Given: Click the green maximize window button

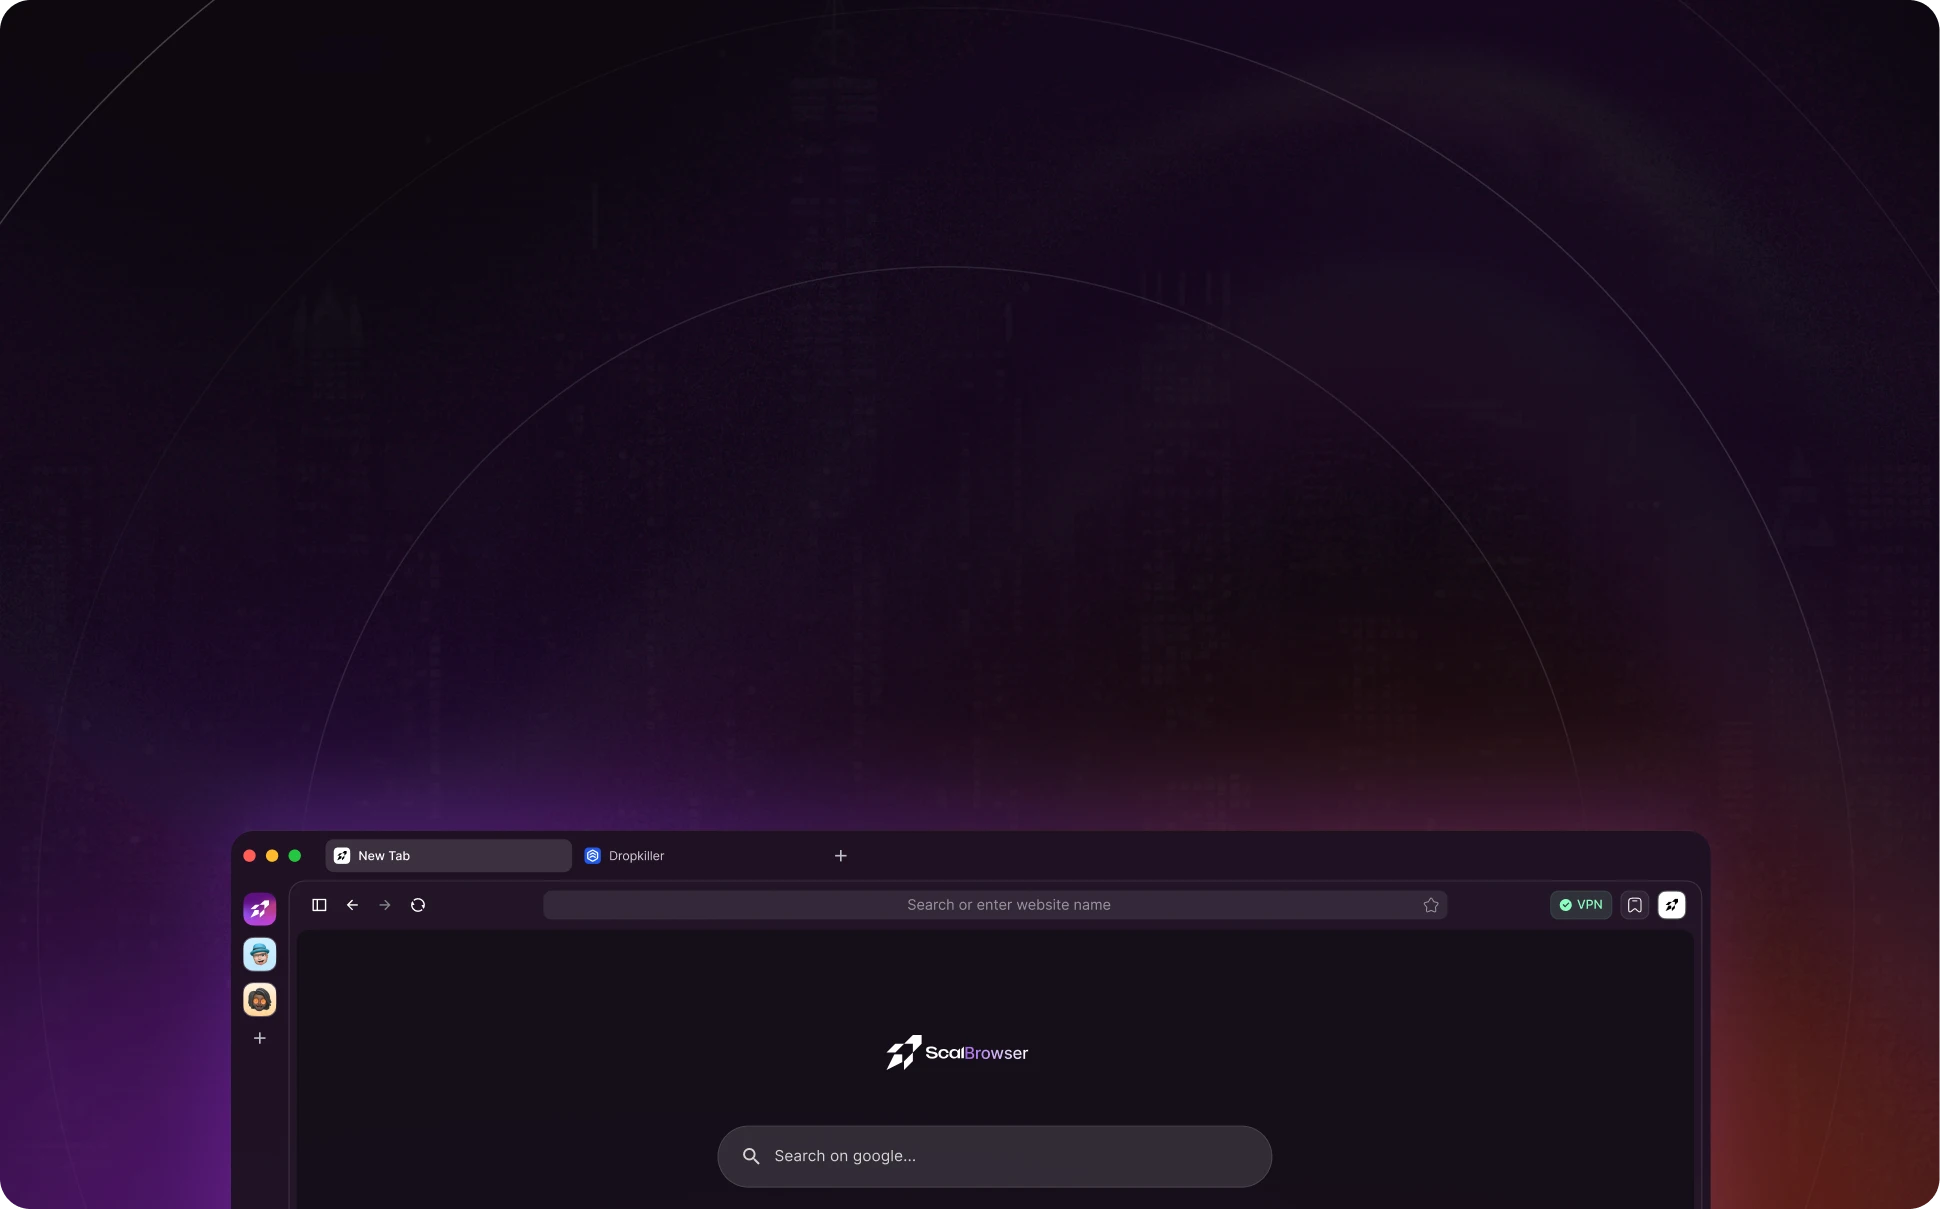Looking at the screenshot, I should click(295, 856).
